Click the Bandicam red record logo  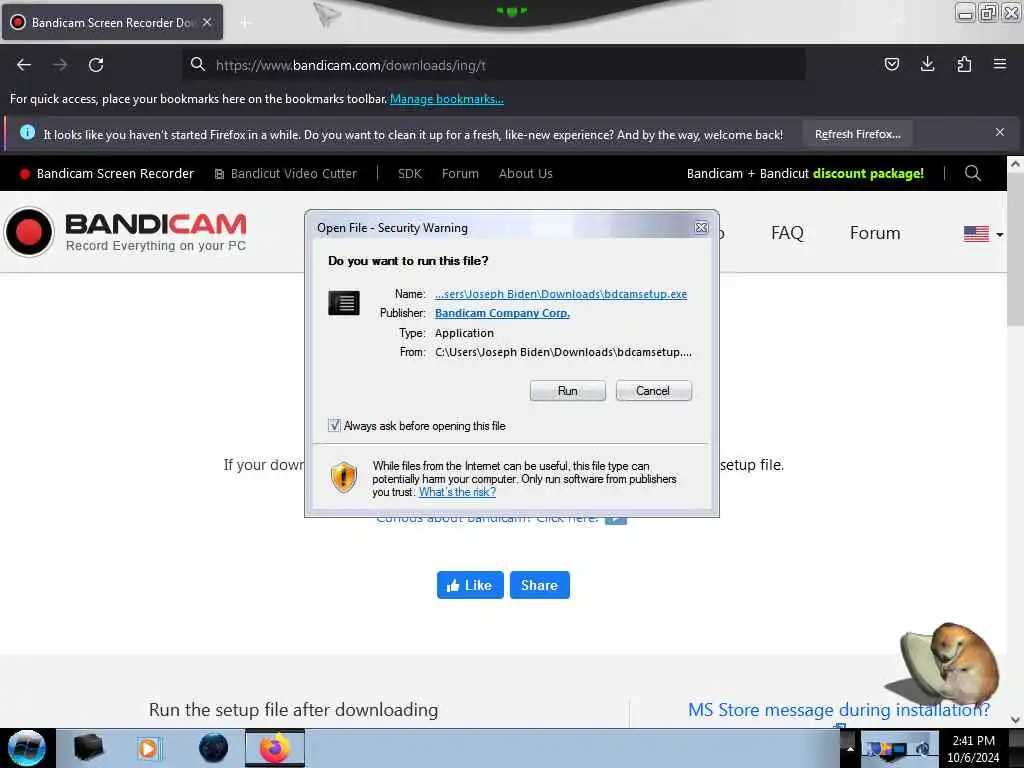pyautogui.click(x=29, y=232)
